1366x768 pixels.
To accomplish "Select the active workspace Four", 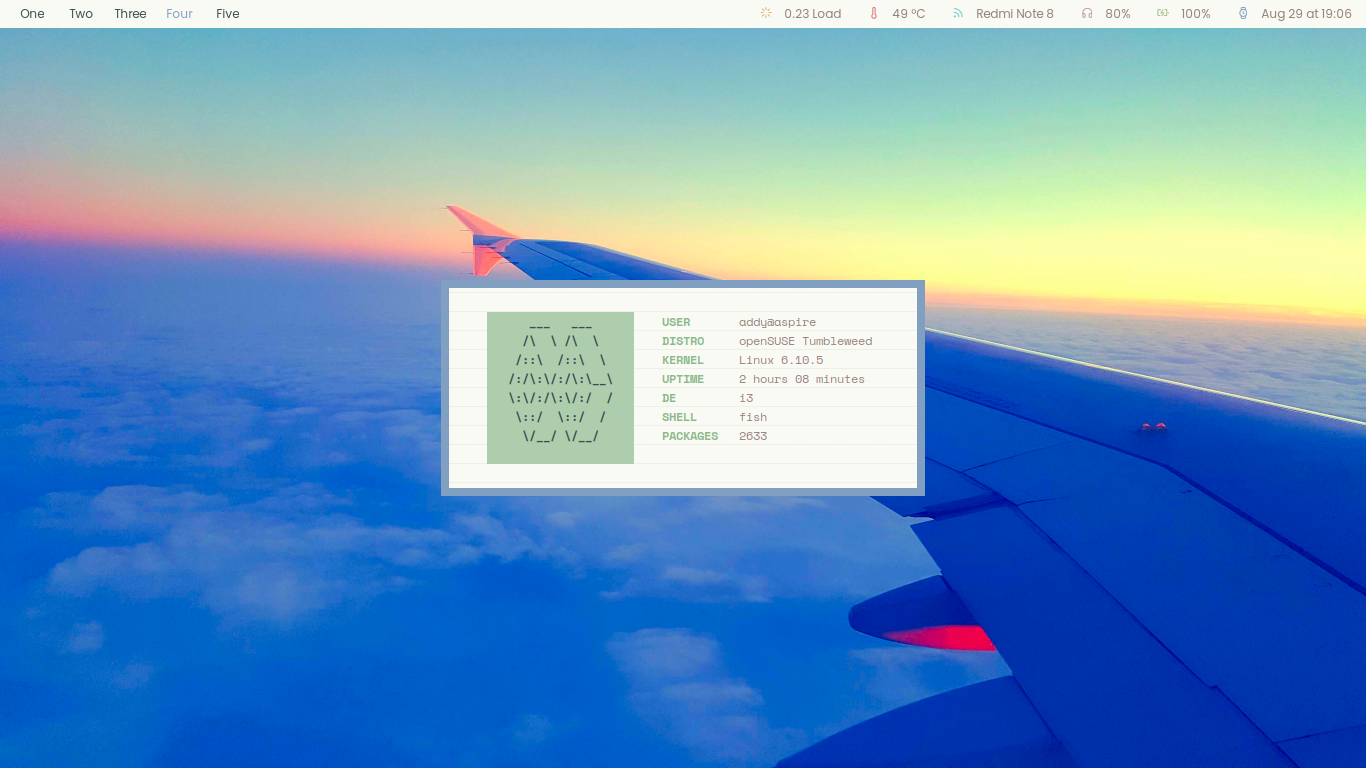I will tap(179, 14).
